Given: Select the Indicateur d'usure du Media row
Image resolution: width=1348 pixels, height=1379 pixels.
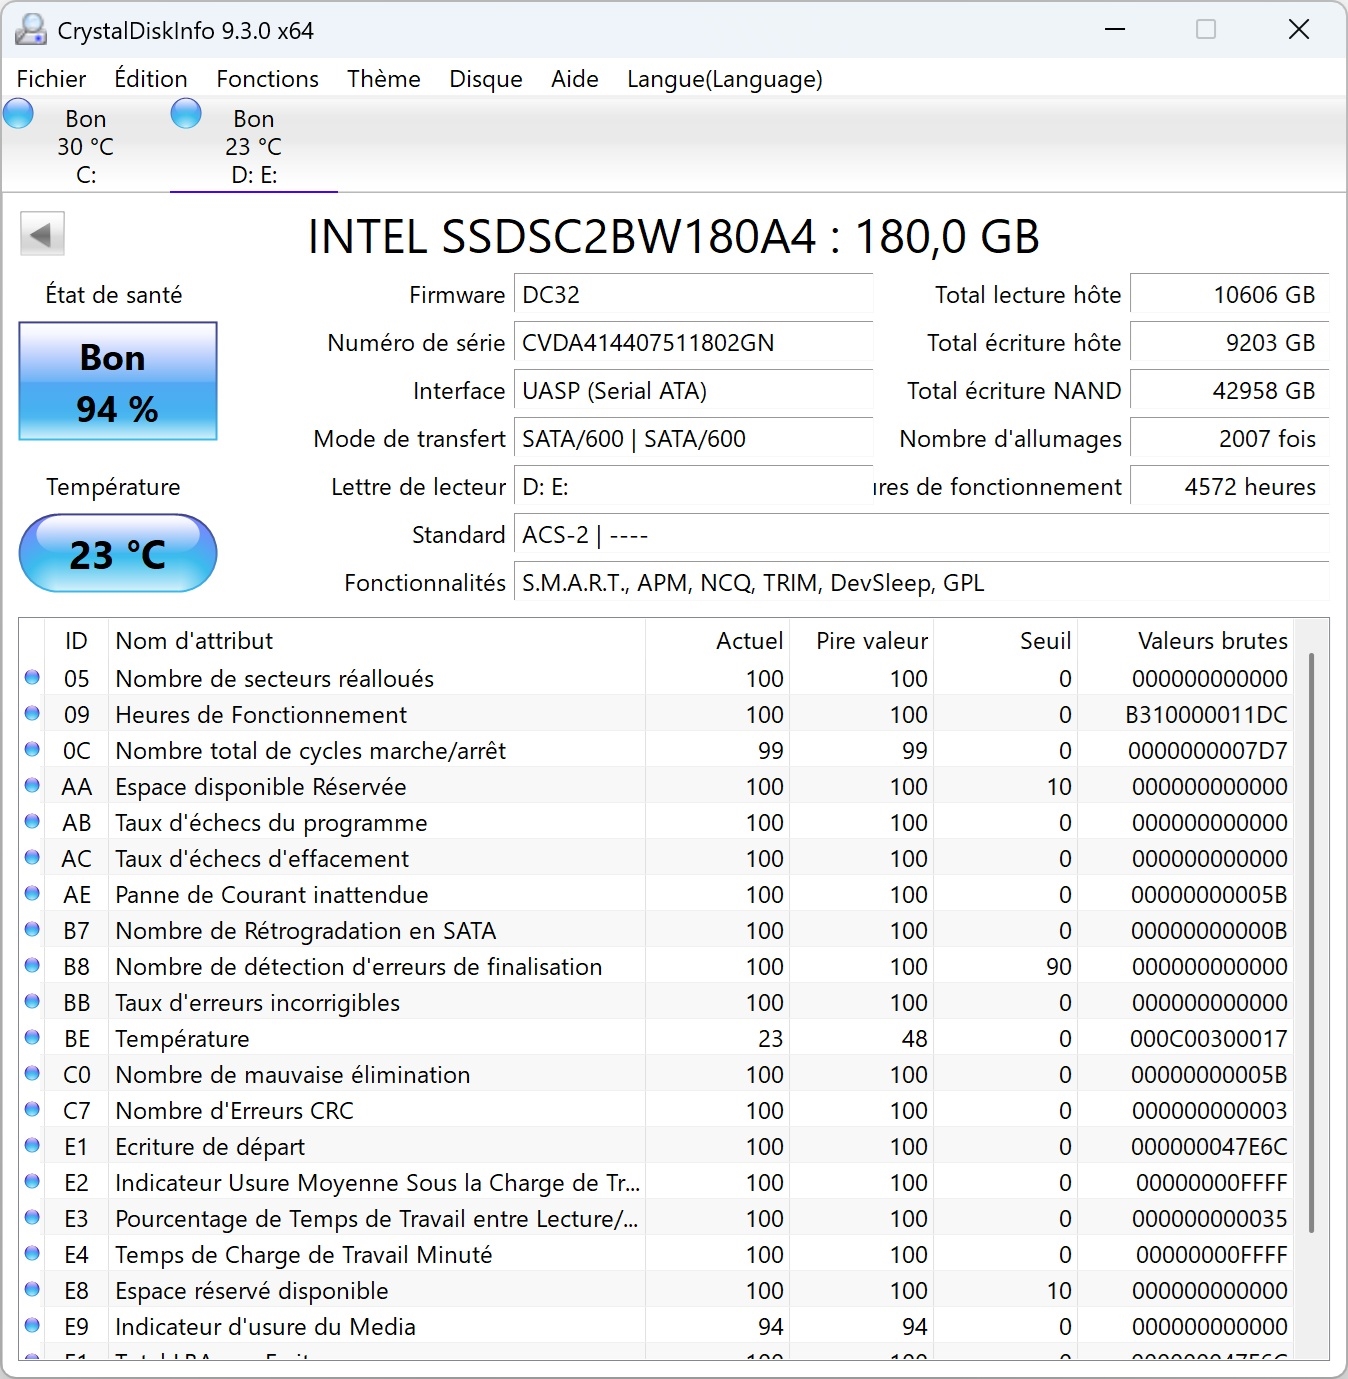Looking at the screenshot, I should click(x=656, y=1326).
